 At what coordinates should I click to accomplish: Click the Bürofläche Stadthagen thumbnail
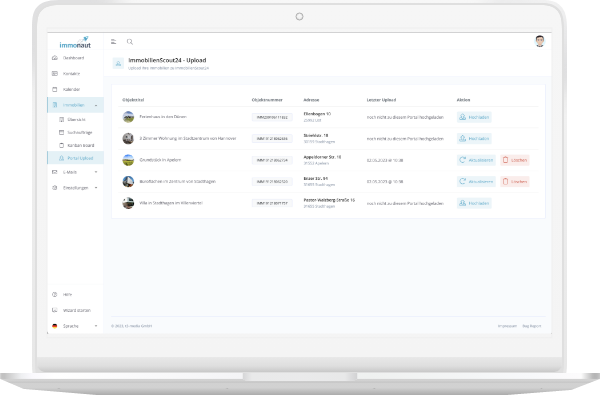128,181
